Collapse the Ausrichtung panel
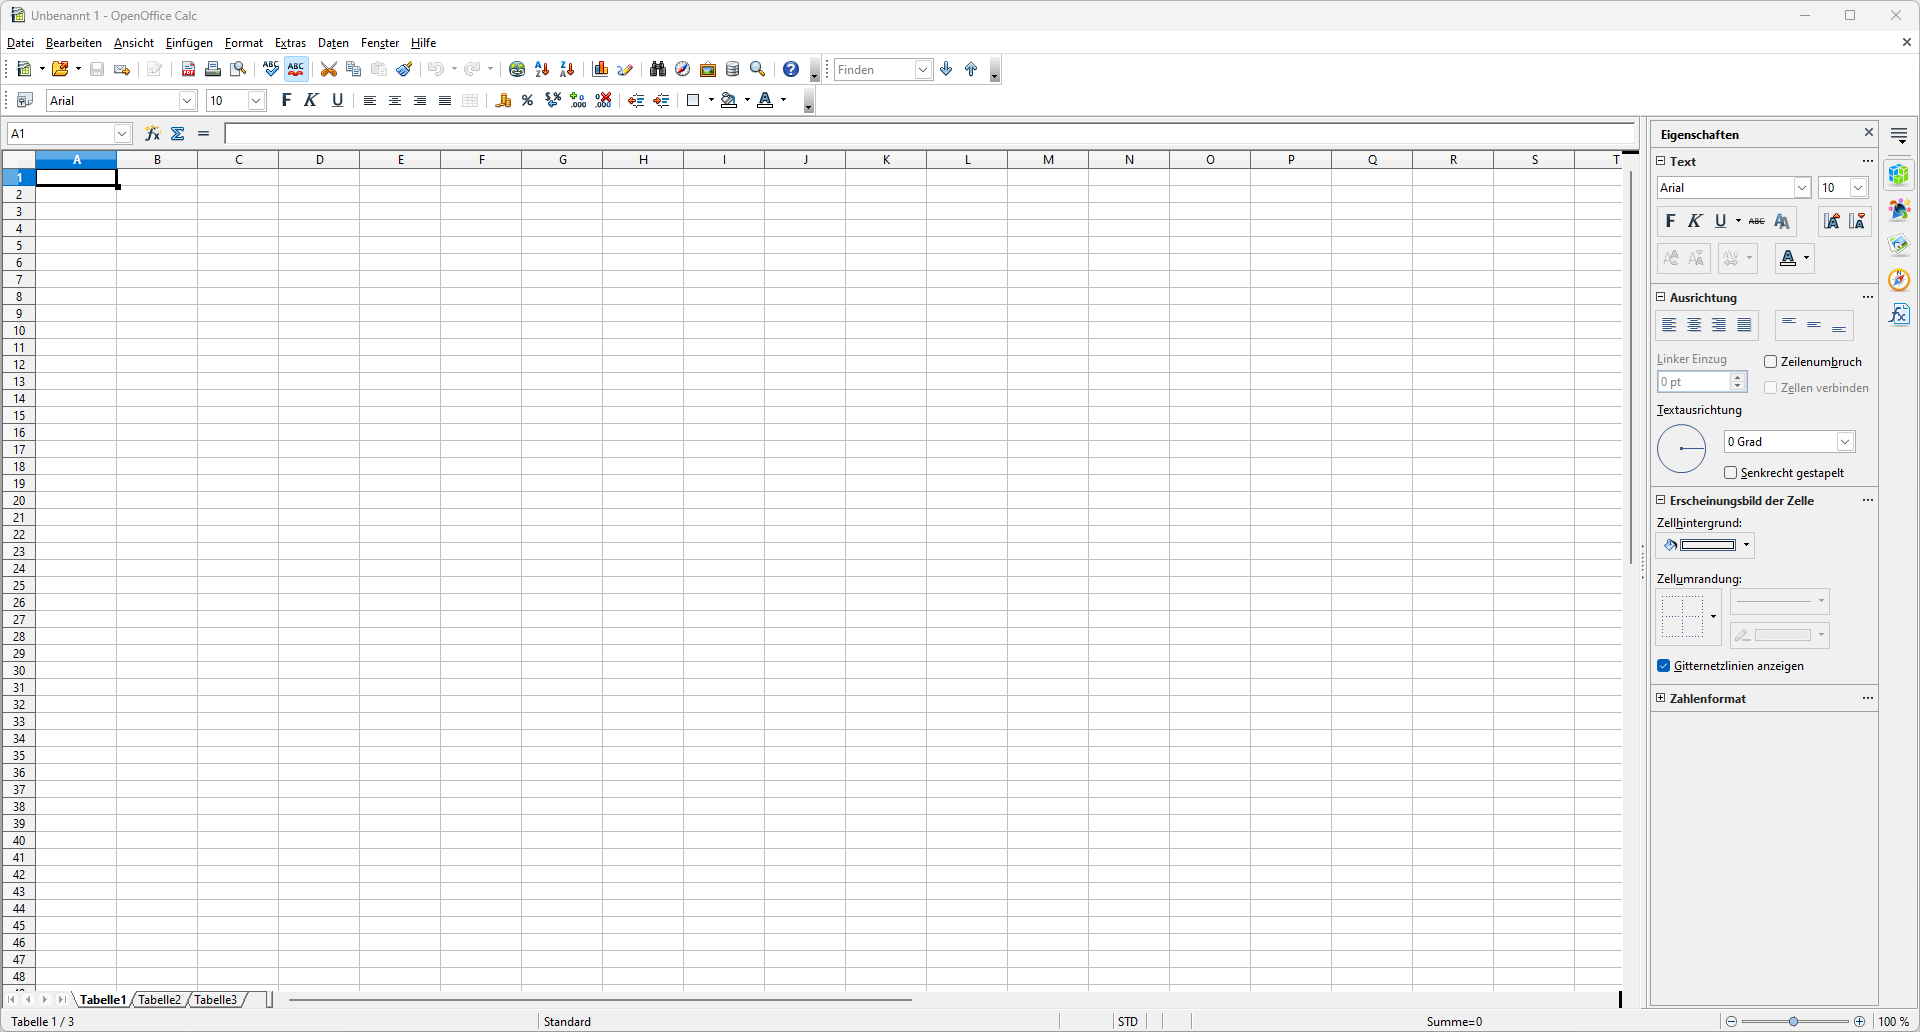This screenshot has height=1032, width=1920. coord(1661,297)
